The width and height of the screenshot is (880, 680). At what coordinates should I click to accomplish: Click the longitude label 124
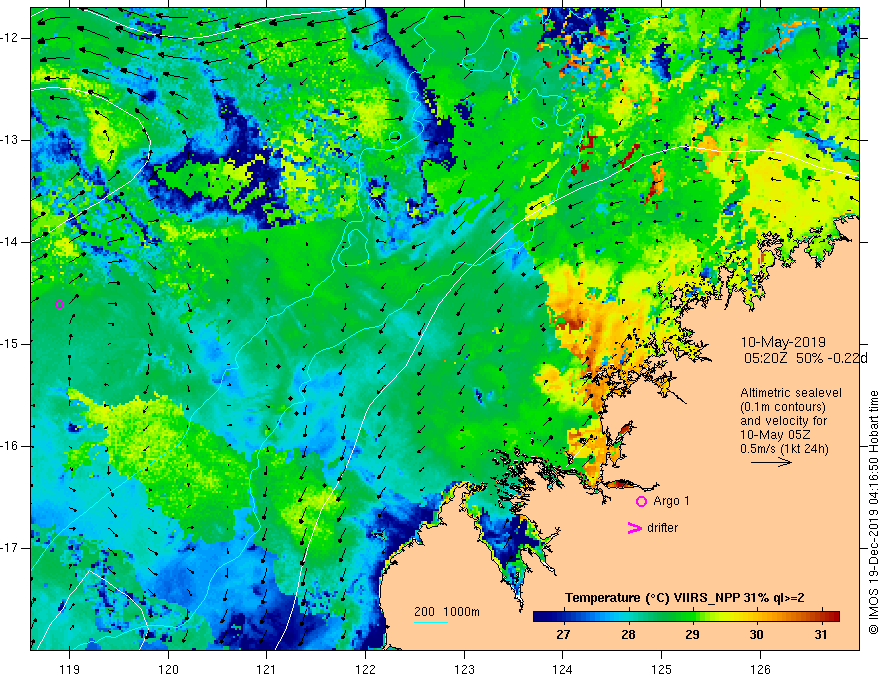(x=563, y=669)
